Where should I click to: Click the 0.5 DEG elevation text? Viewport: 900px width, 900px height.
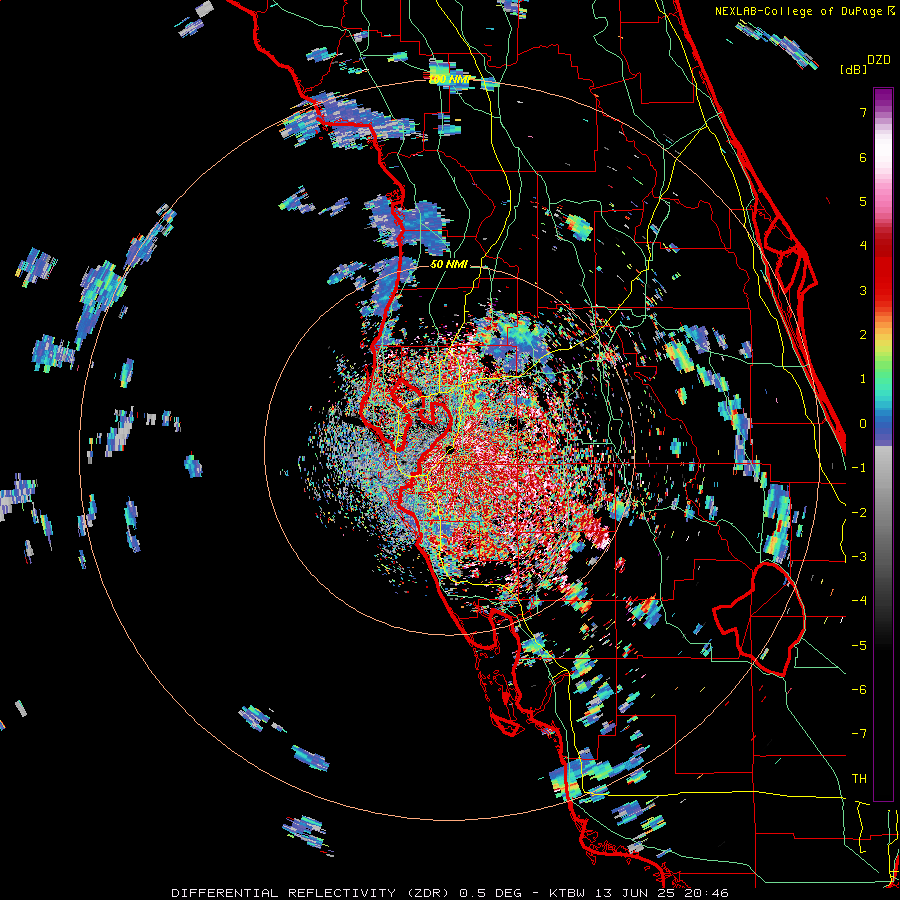pos(490,893)
